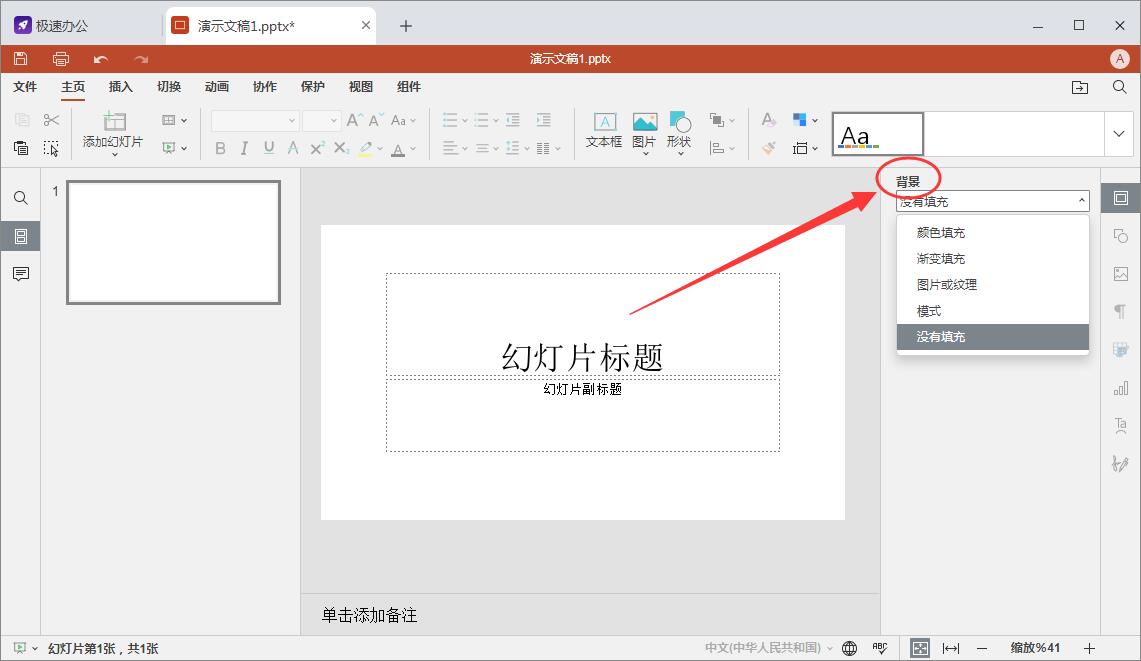Increase font size icon
Image resolution: width=1141 pixels, height=661 pixels.
click(x=354, y=120)
